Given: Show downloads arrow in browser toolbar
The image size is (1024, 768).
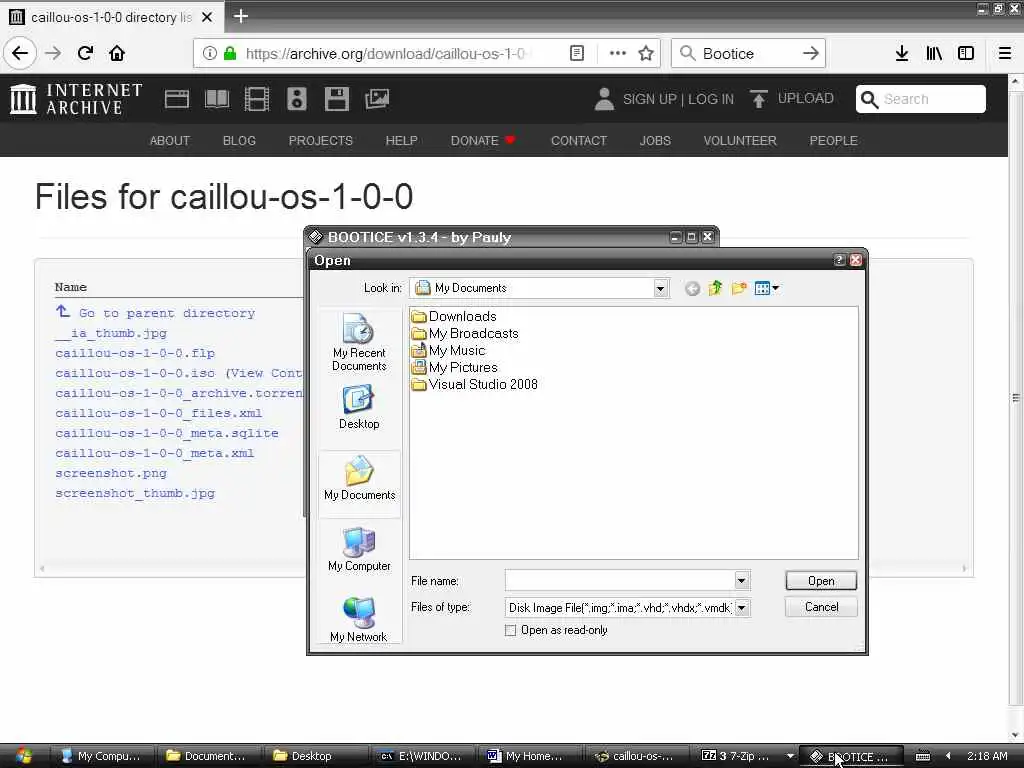Looking at the screenshot, I should tap(902, 54).
